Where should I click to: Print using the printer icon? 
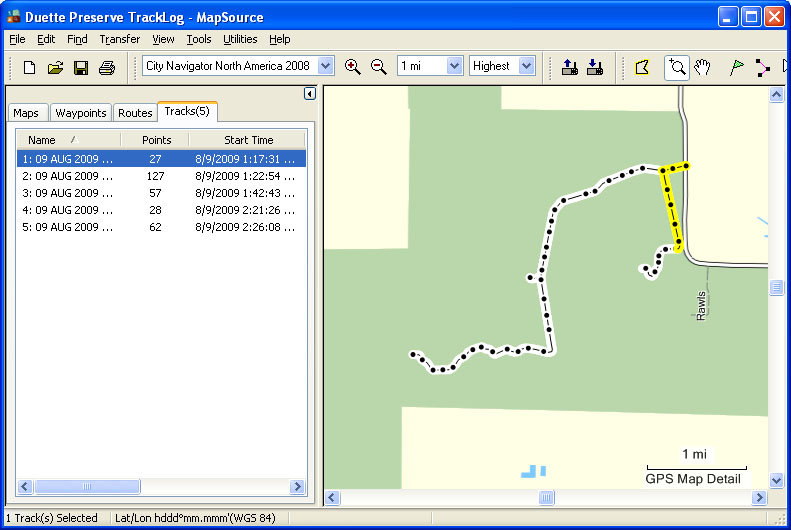tap(107, 67)
